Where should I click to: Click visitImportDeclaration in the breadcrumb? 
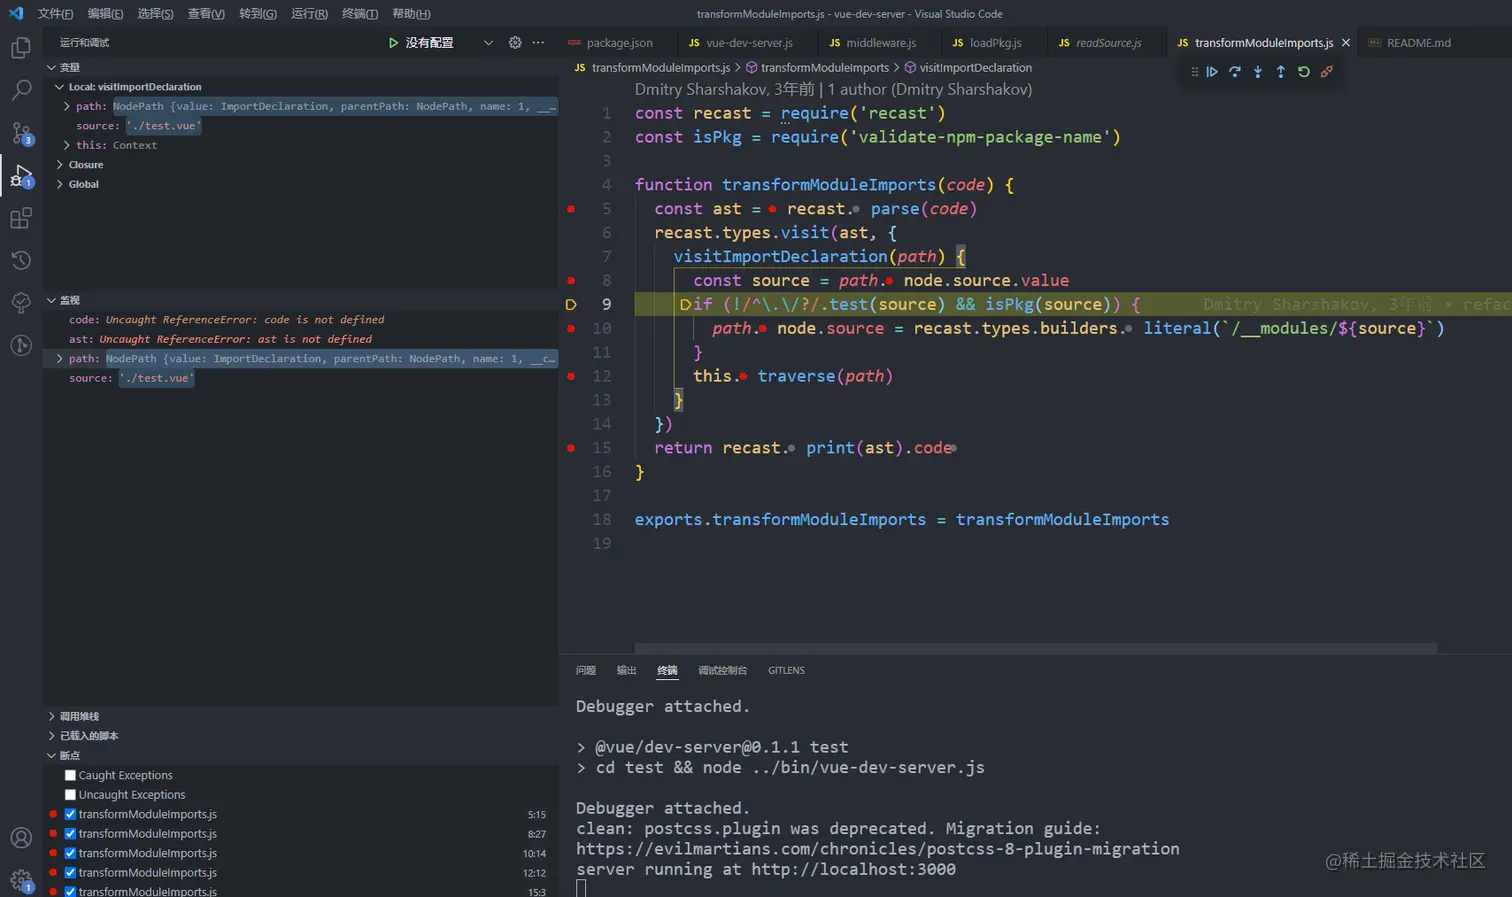(975, 68)
